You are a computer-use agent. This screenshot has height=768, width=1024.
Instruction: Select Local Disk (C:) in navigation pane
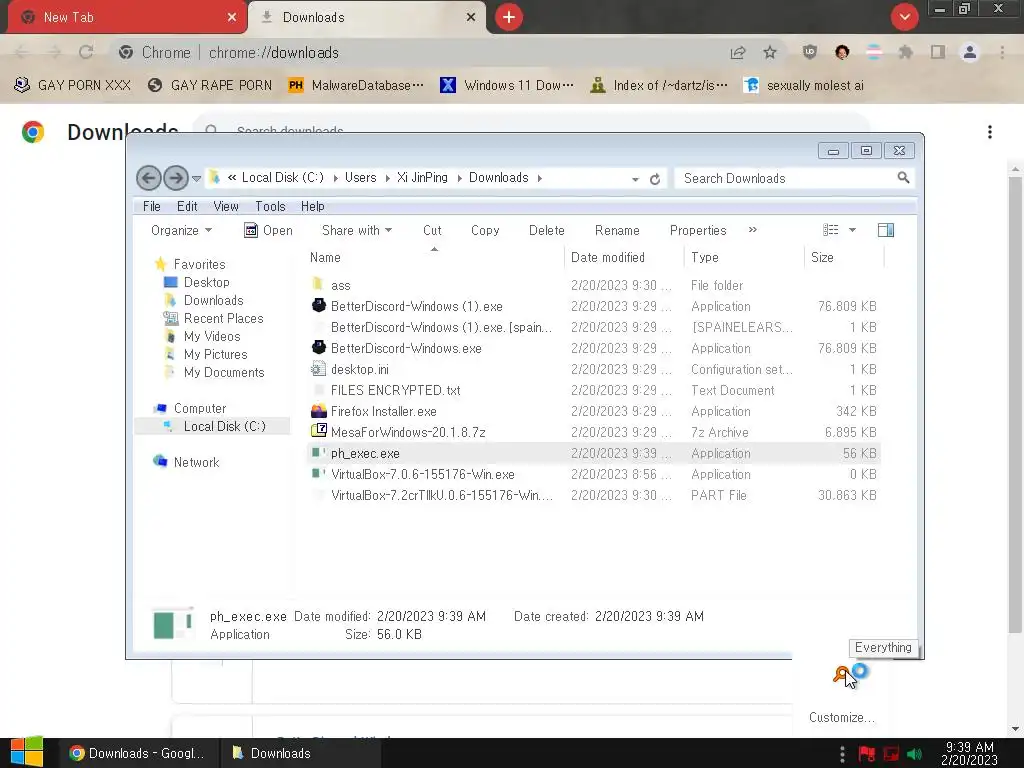[224, 426]
